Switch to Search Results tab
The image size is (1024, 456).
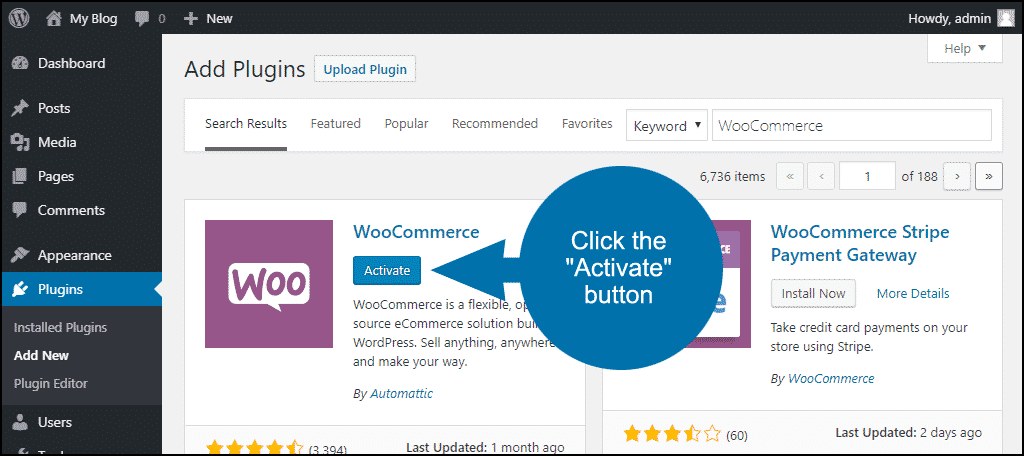[246, 123]
